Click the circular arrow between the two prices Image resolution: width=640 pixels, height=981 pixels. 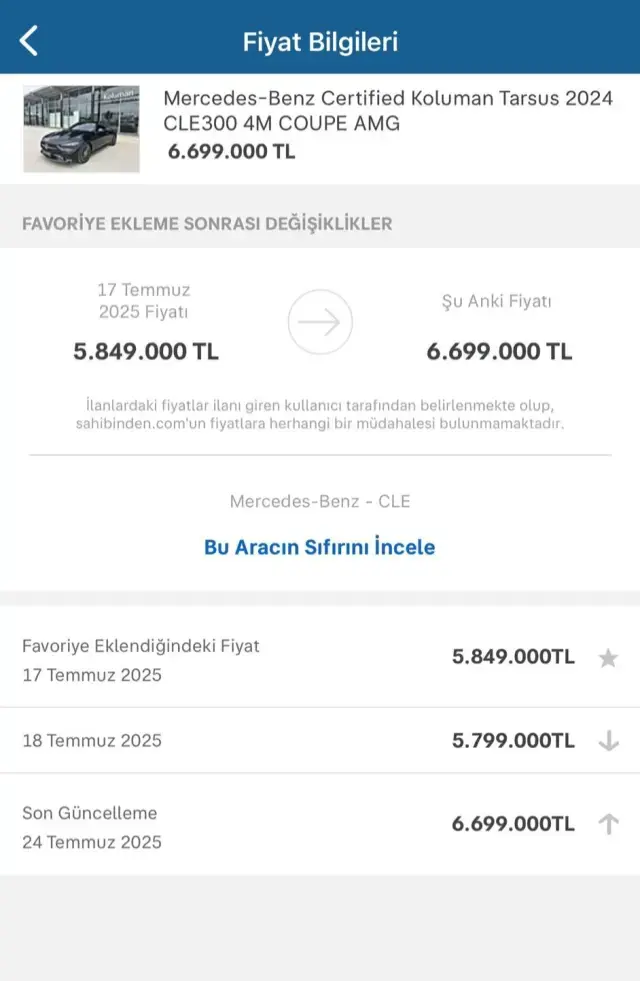click(320, 321)
